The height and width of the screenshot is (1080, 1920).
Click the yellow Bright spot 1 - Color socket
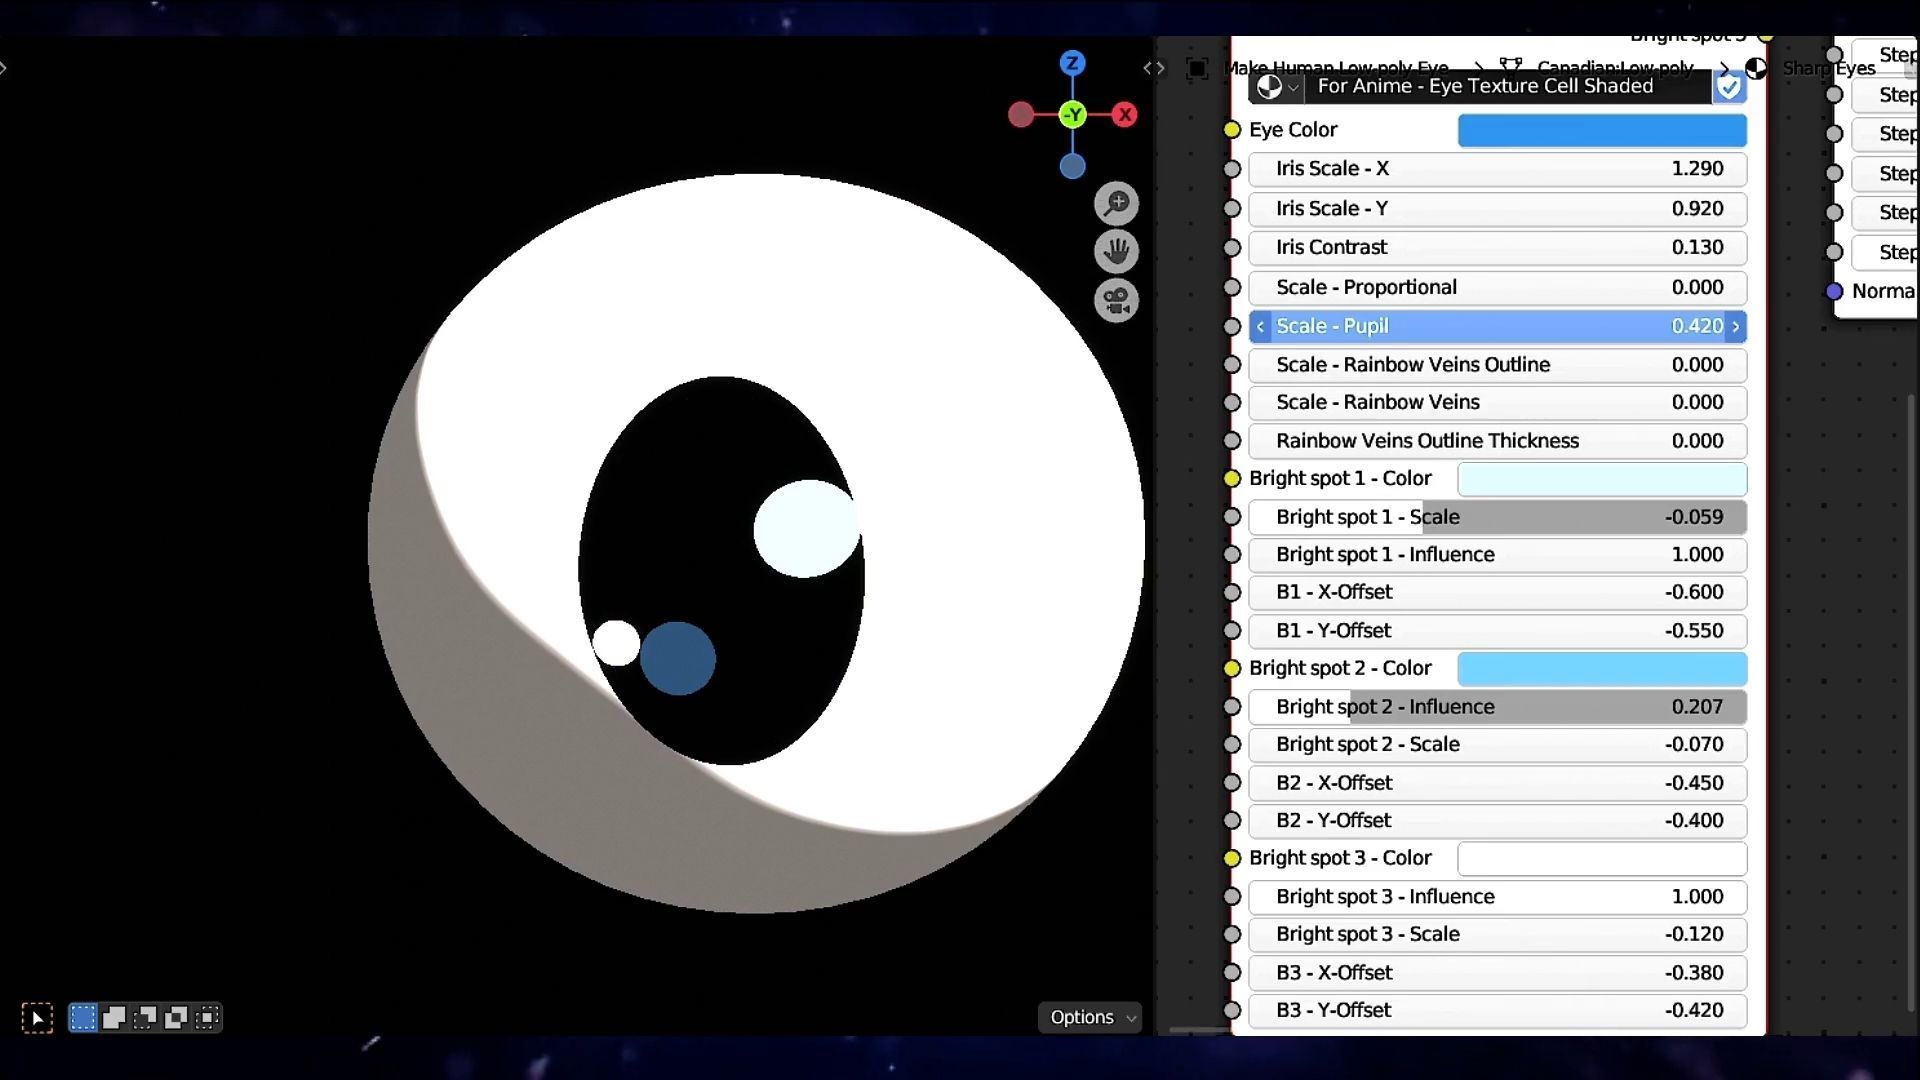tap(1232, 479)
